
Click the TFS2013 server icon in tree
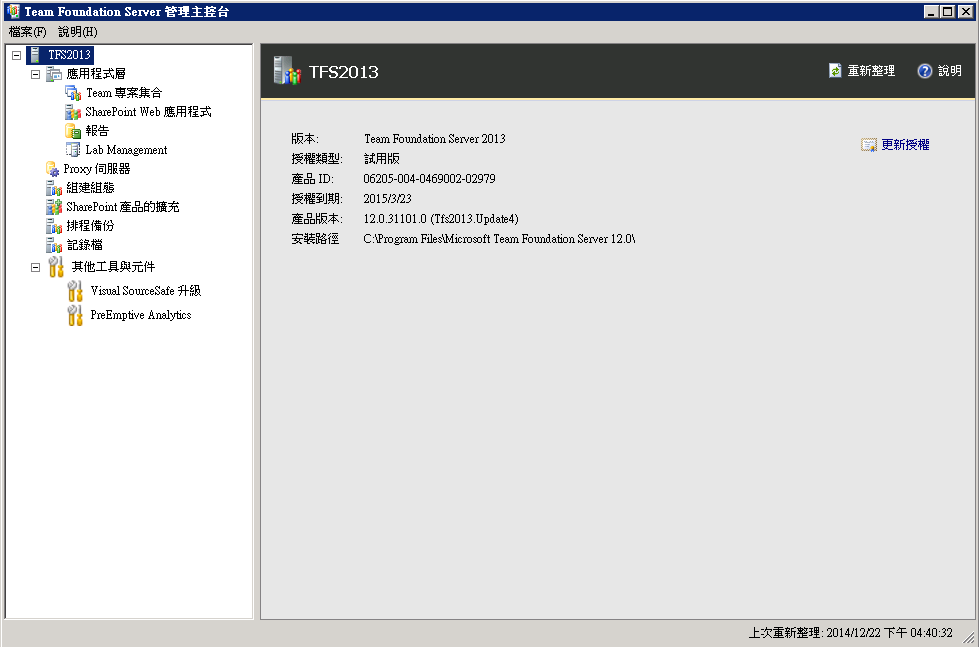pos(35,55)
